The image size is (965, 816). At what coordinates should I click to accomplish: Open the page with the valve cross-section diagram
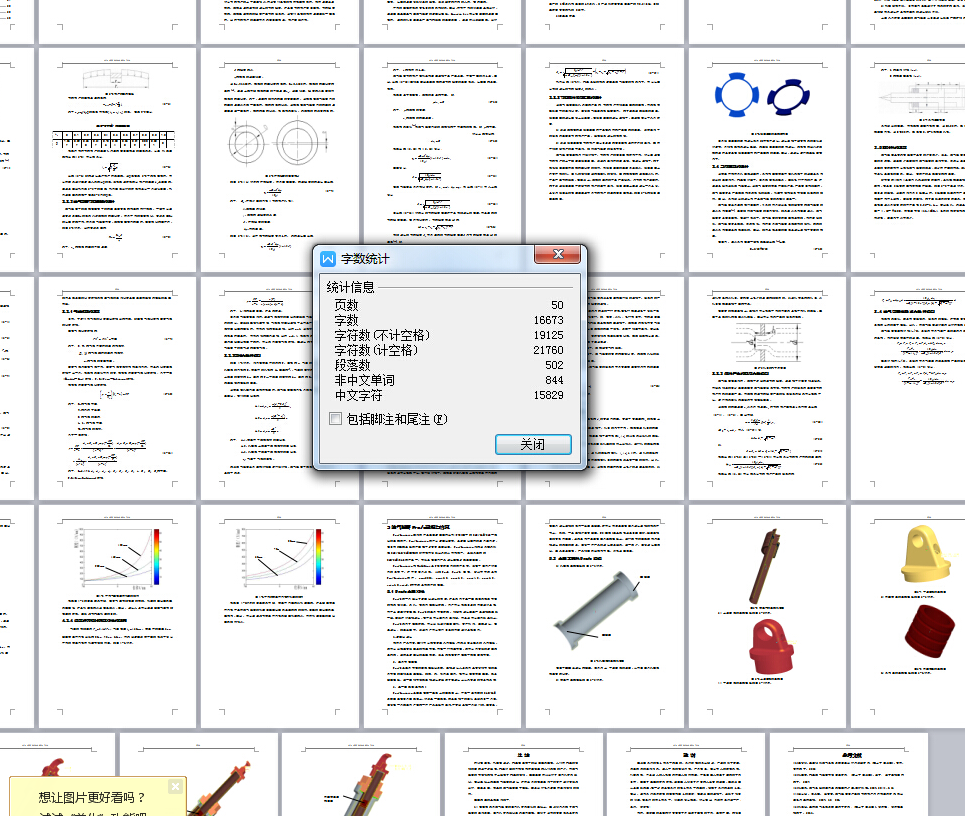[767, 388]
